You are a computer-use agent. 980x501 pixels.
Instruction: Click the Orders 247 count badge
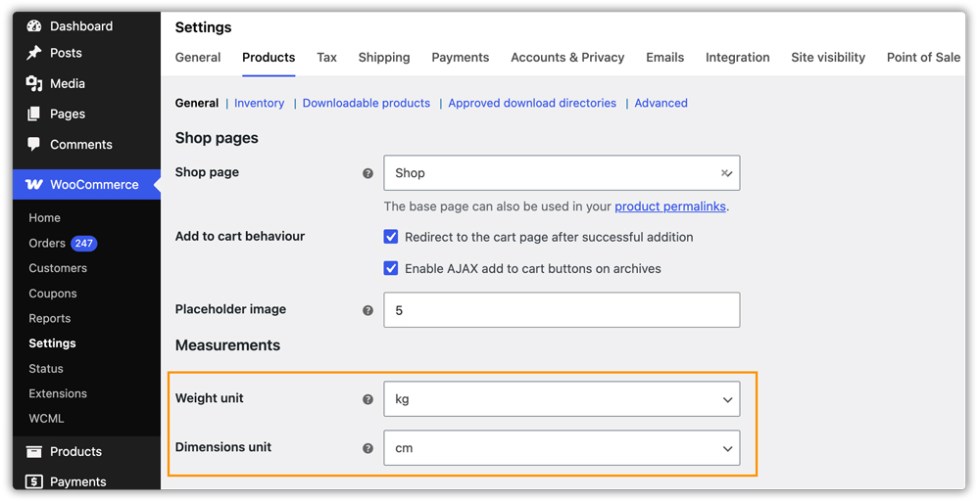pos(84,244)
